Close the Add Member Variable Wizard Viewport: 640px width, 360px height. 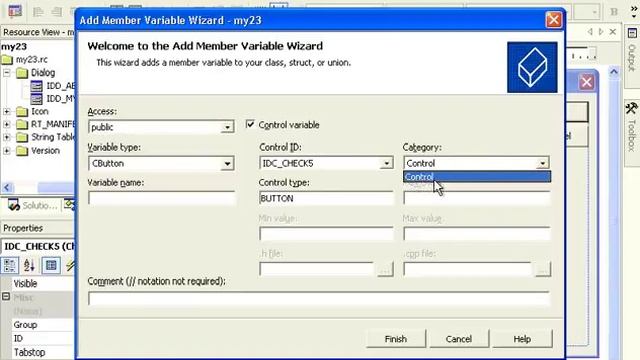554,20
